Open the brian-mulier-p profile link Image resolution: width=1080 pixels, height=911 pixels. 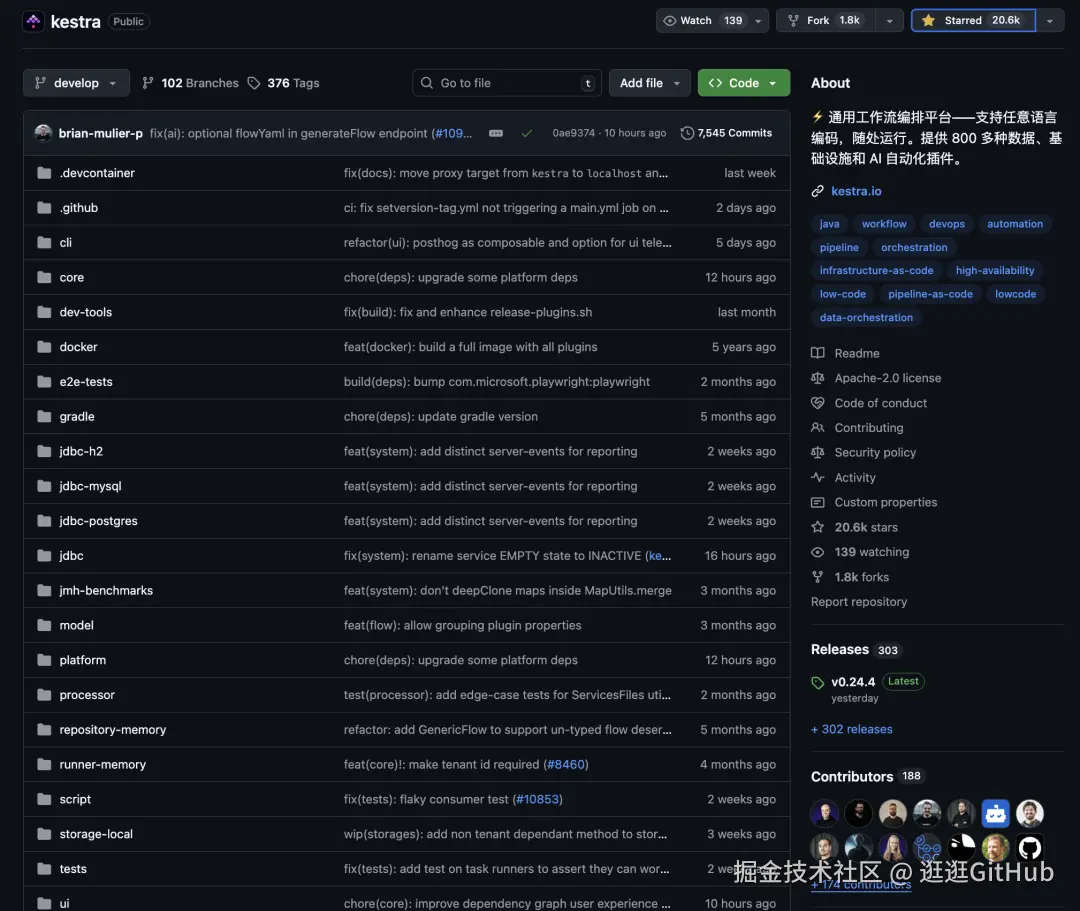click(101, 133)
